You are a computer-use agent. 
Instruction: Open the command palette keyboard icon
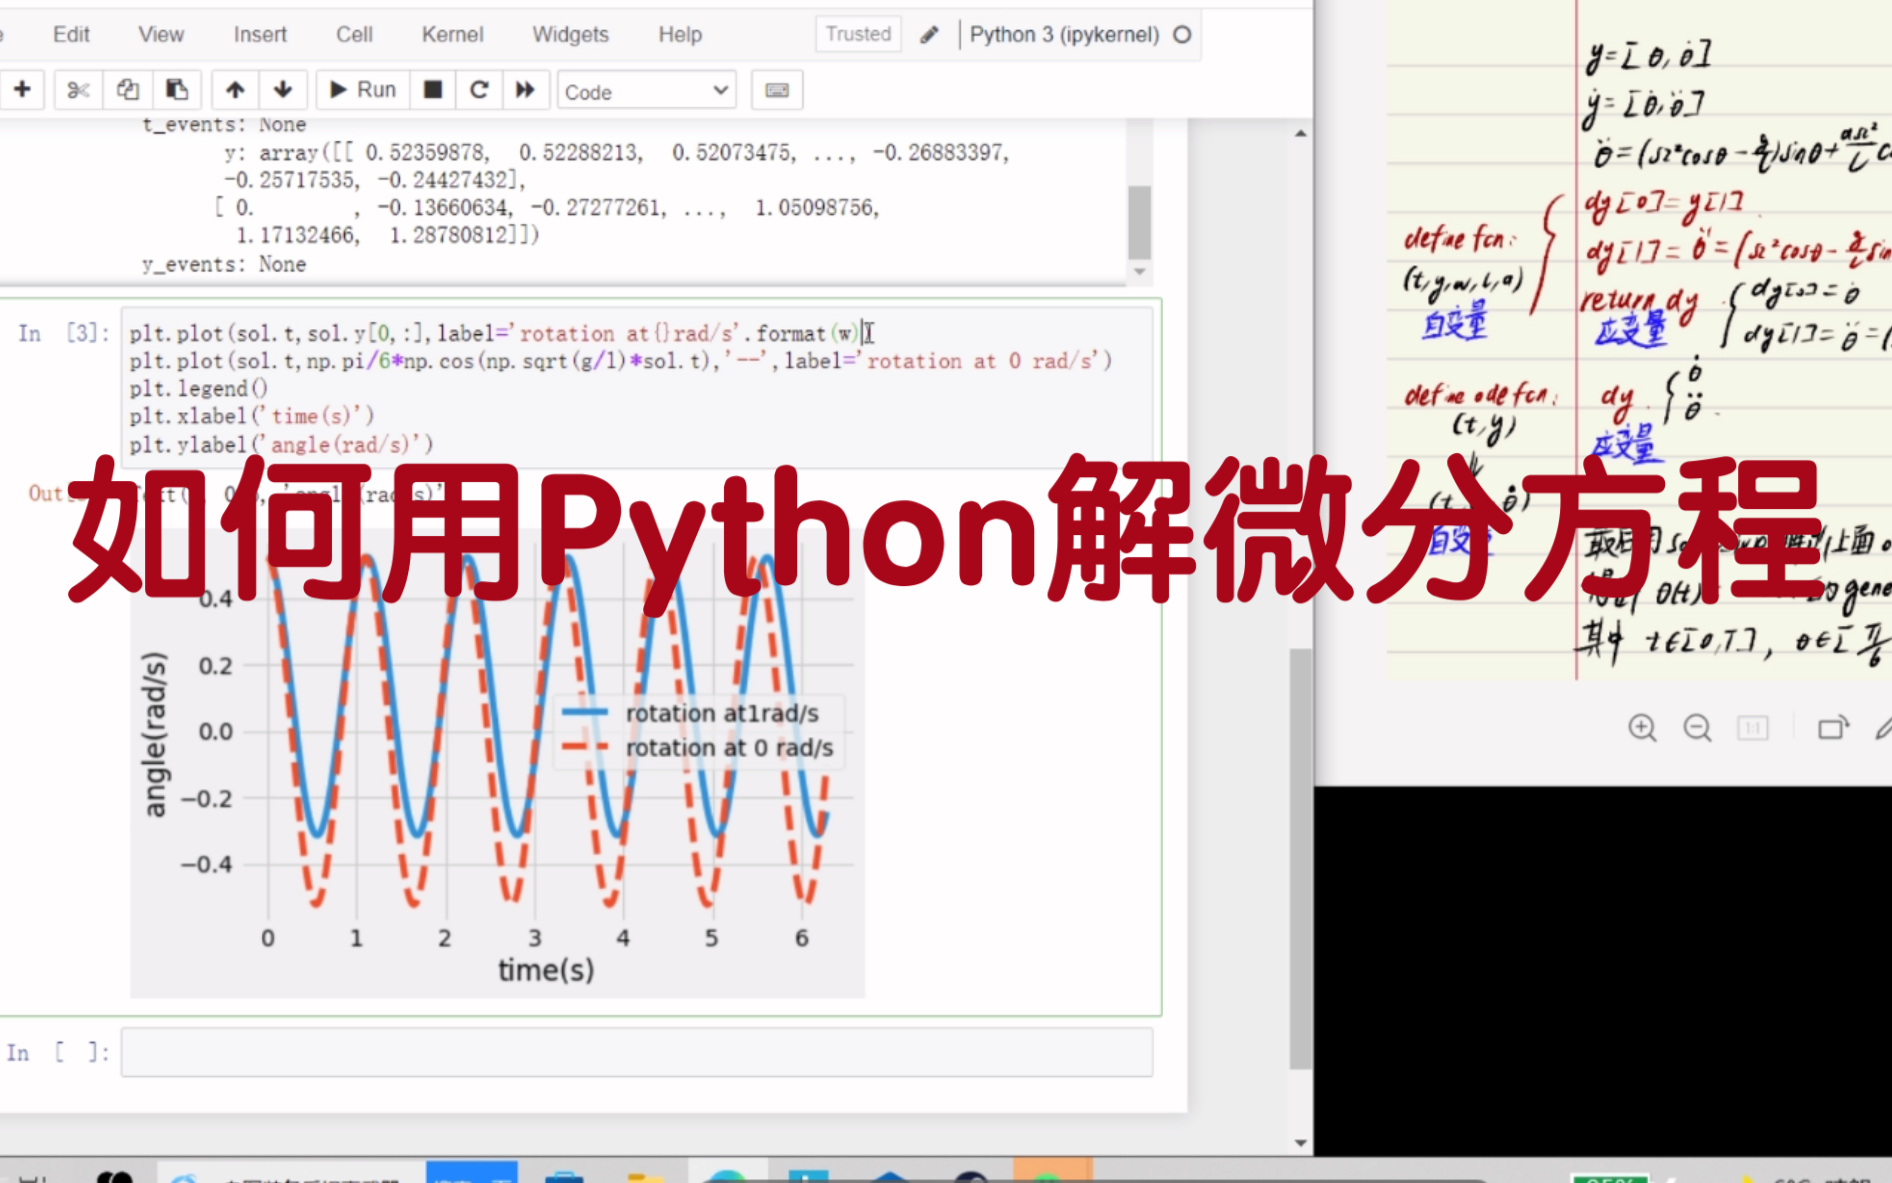777,90
